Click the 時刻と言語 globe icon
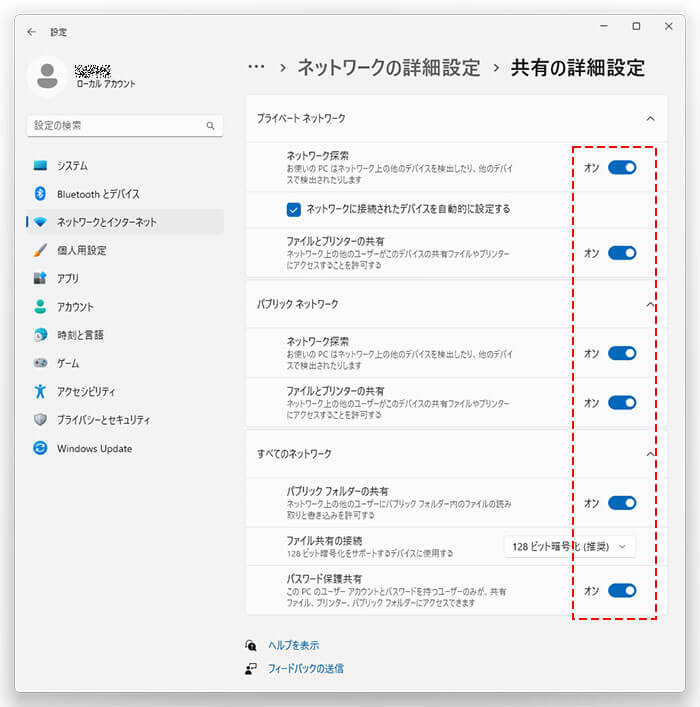Viewport: 700px width, 707px height. pos(40,335)
